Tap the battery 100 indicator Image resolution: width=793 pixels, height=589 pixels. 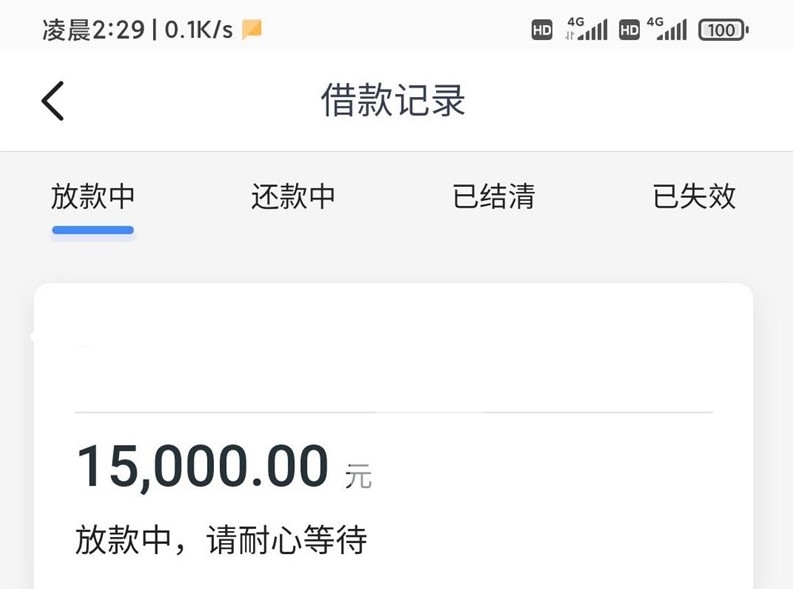[x=723, y=30]
